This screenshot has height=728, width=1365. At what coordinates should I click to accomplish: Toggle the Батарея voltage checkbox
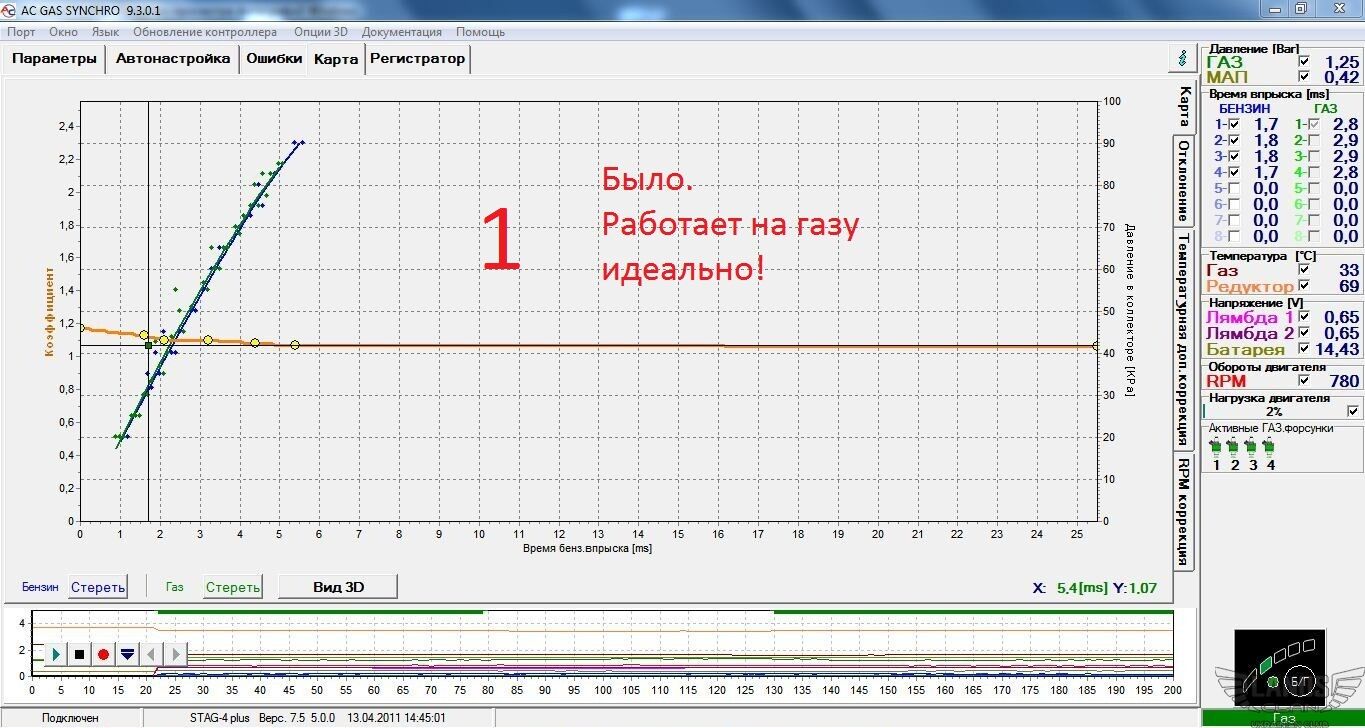pos(1303,349)
